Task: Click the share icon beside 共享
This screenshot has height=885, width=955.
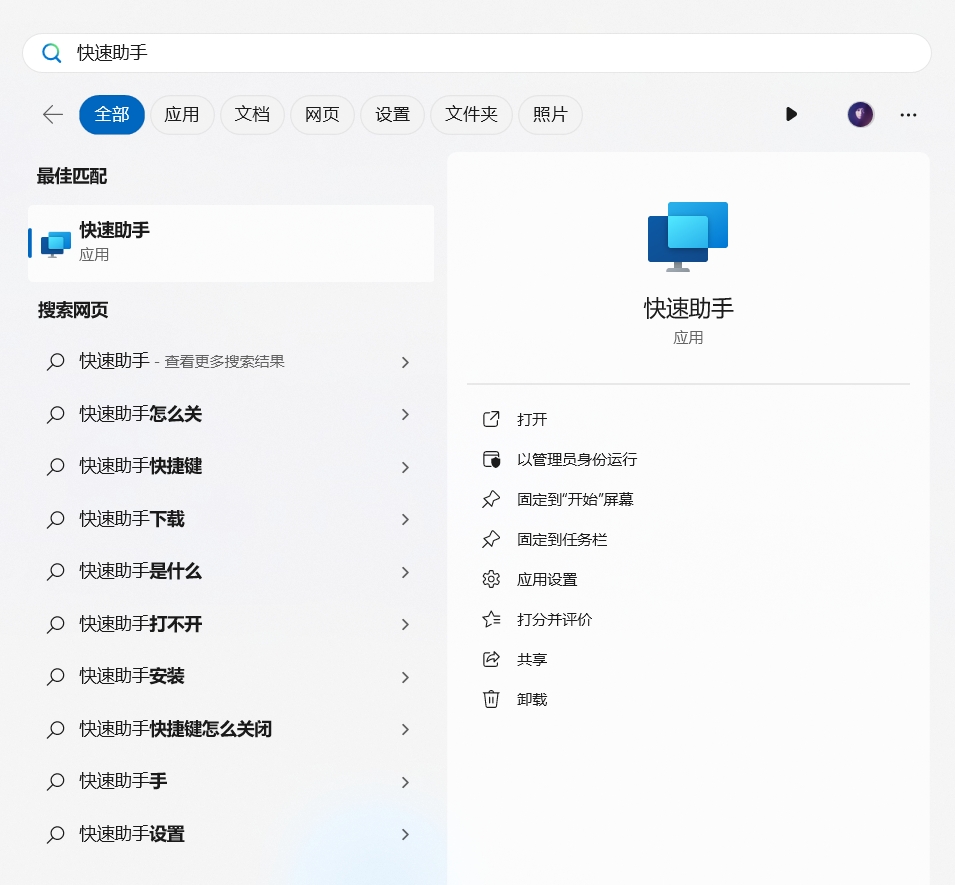Action: pyautogui.click(x=491, y=659)
